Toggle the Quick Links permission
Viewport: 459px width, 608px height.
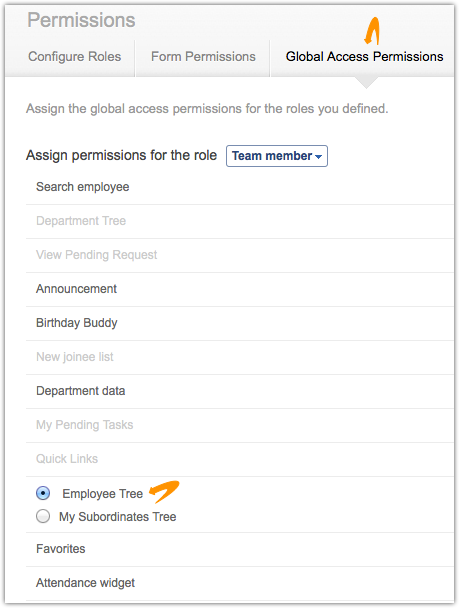click(240, 459)
